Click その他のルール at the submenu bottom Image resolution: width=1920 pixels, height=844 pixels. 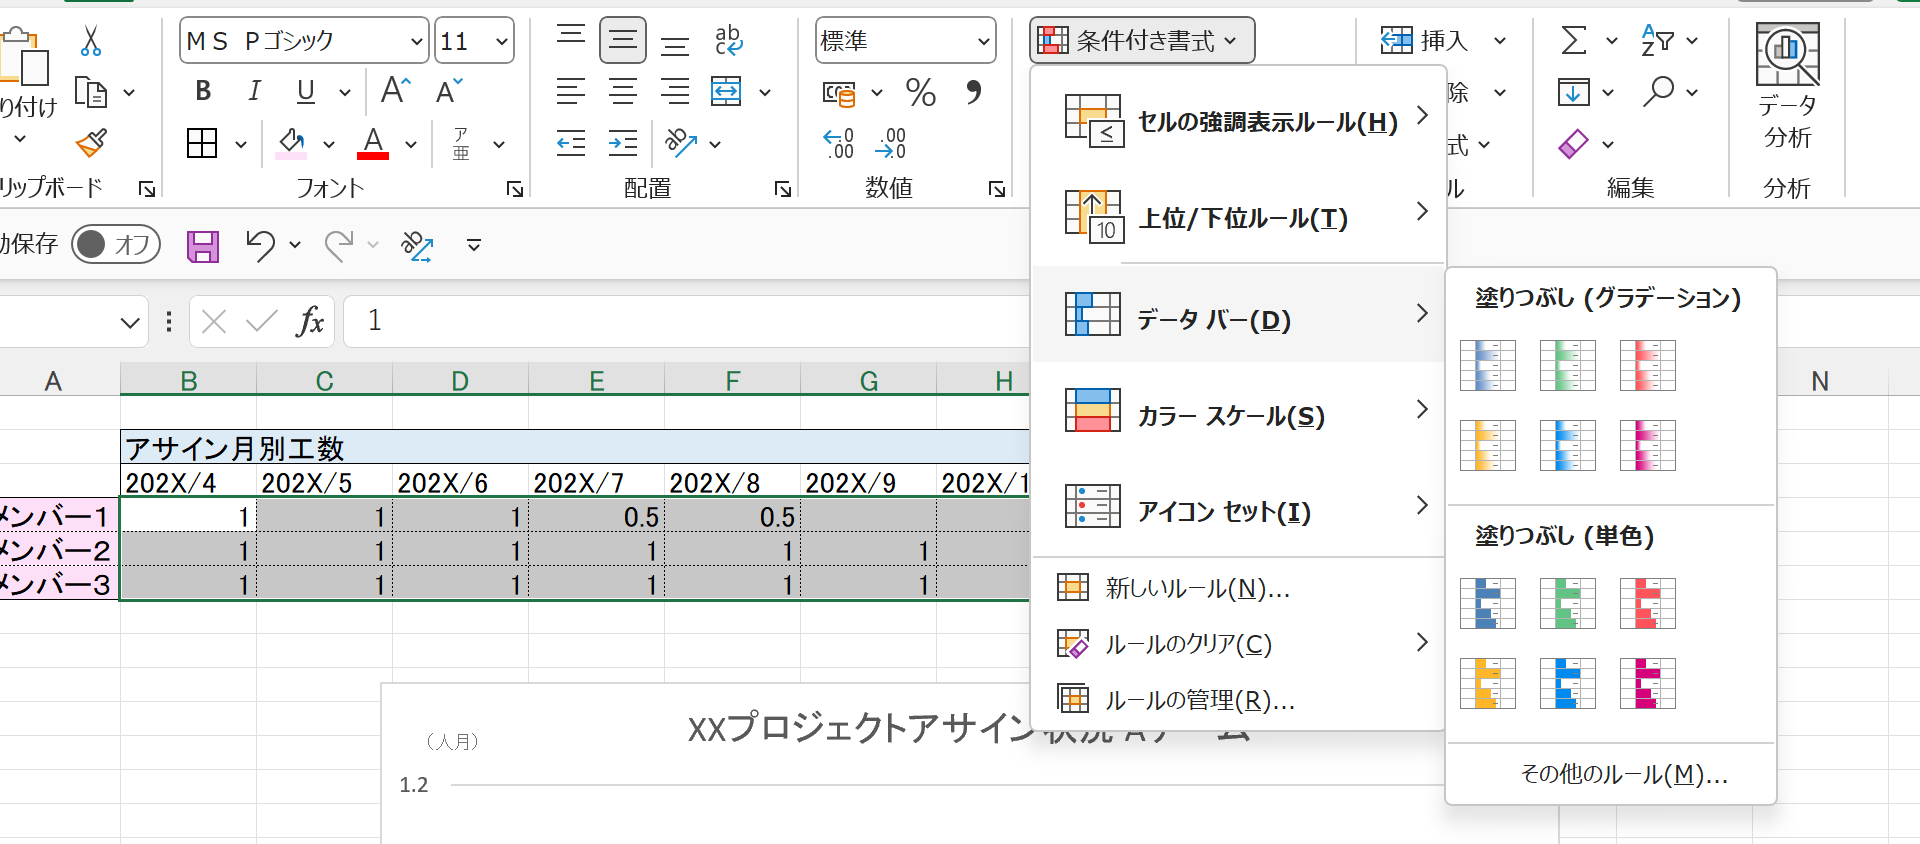[1623, 774]
